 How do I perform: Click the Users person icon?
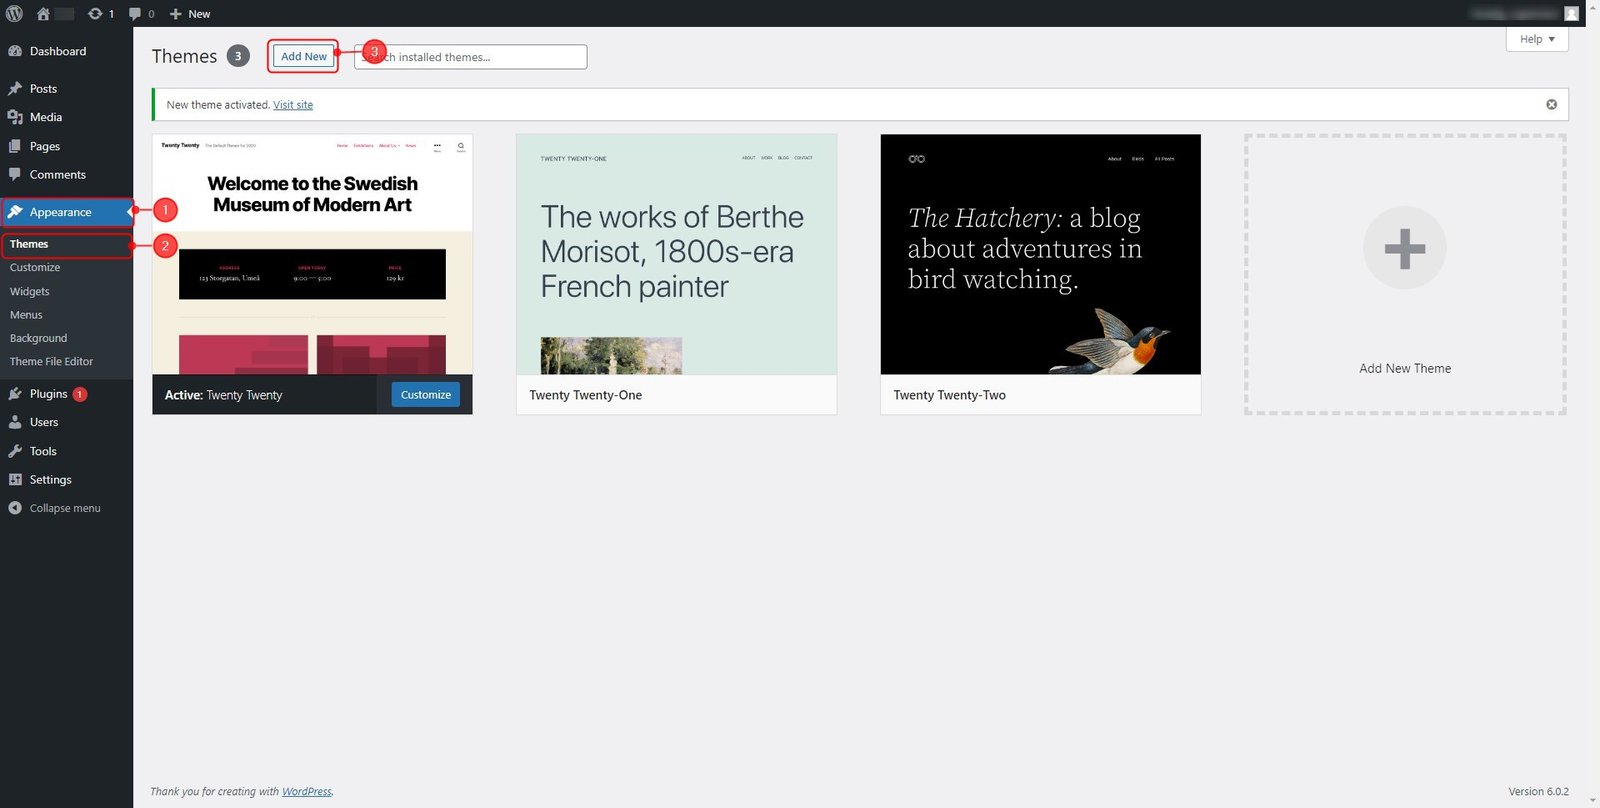pos(15,423)
